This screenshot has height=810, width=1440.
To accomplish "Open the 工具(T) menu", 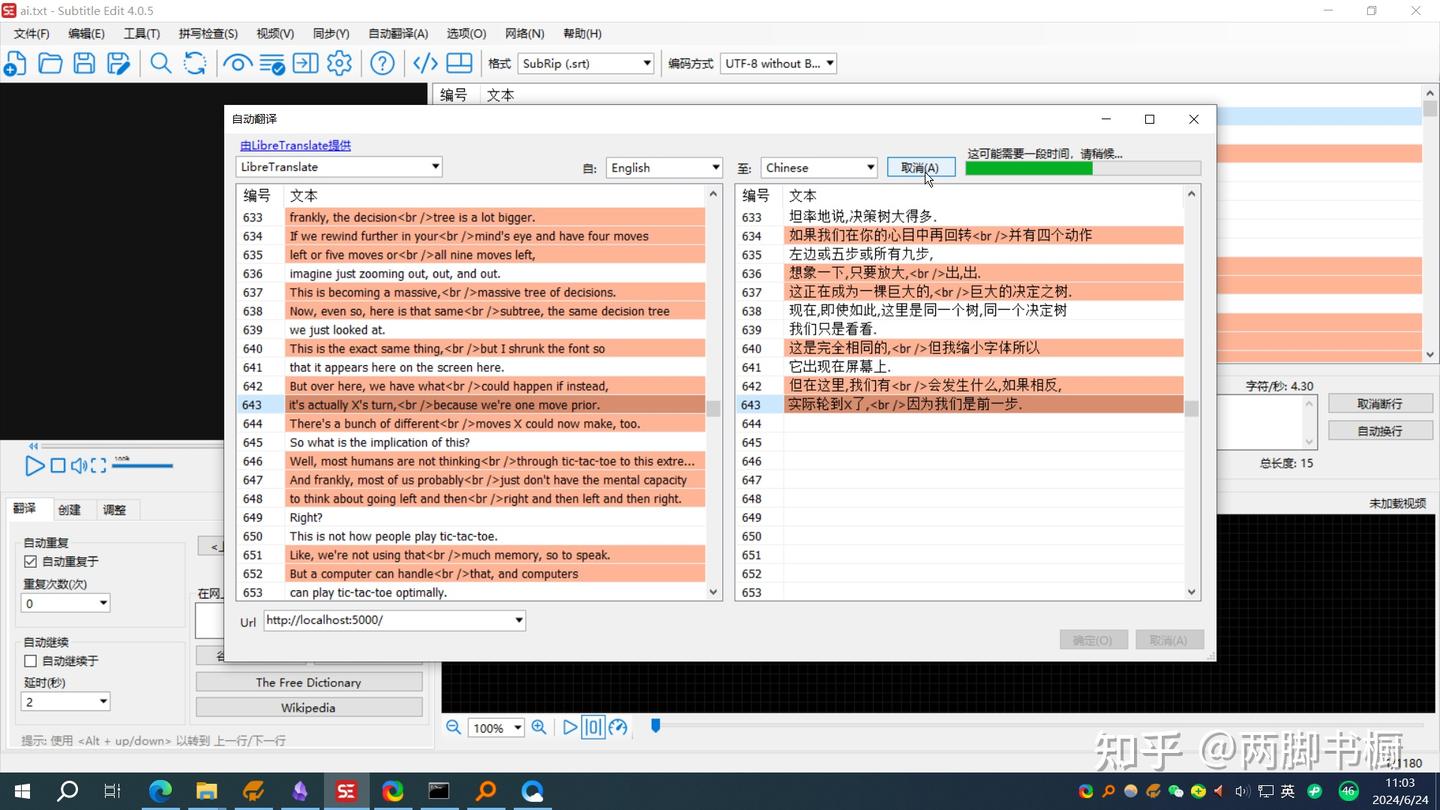I will [x=141, y=33].
